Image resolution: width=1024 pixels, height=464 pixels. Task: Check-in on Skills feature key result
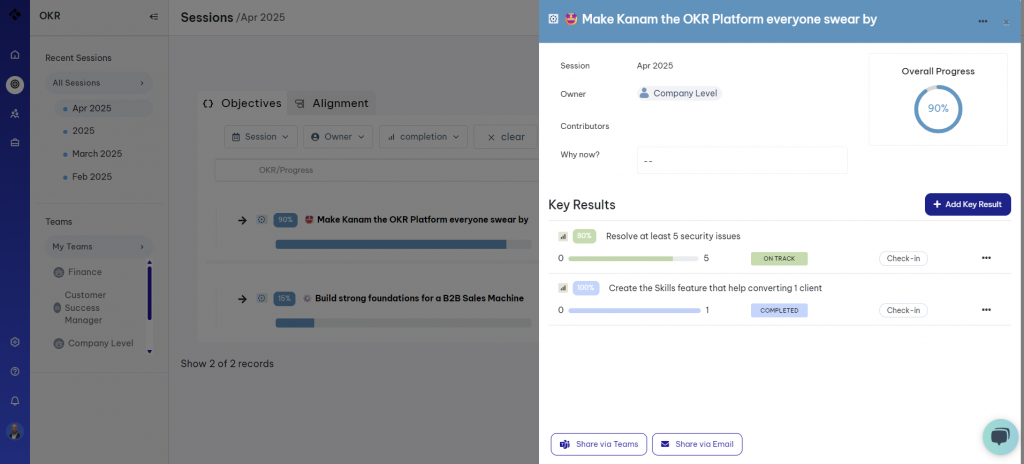[x=903, y=310]
